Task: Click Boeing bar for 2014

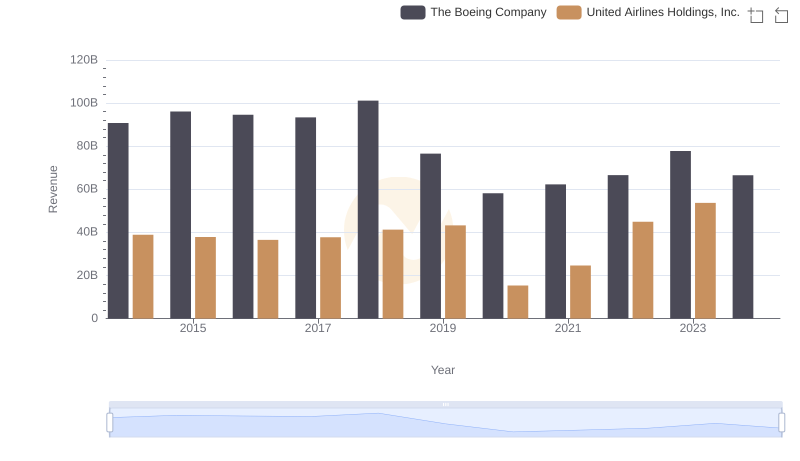Action: pos(118,221)
